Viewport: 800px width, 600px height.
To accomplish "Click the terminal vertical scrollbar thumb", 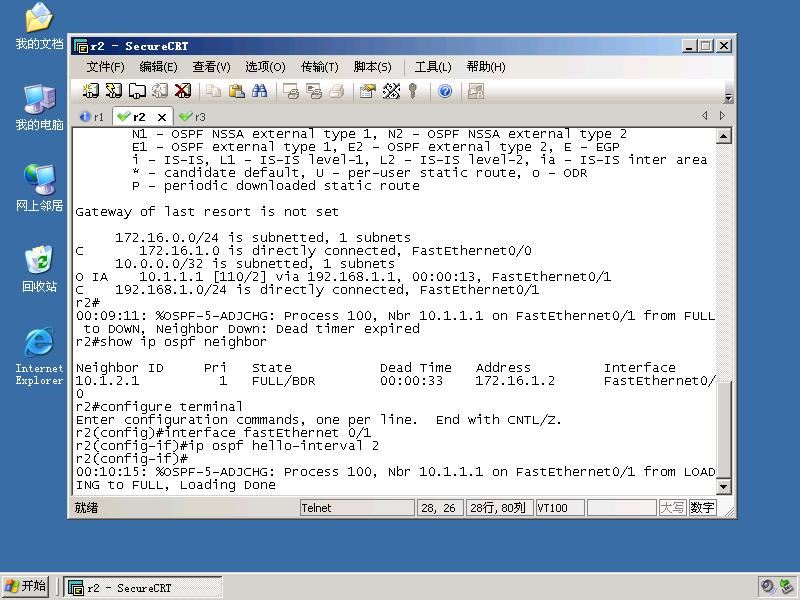I will click(x=723, y=429).
